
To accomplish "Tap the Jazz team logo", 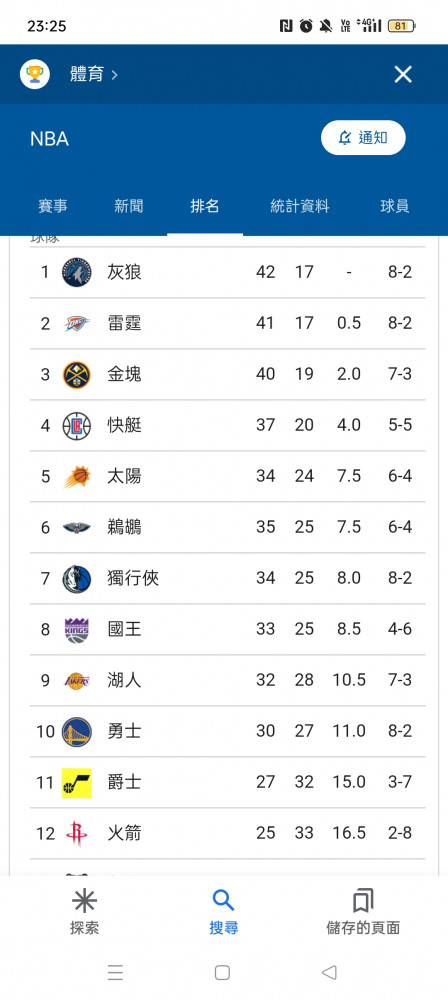I will (x=77, y=783).
